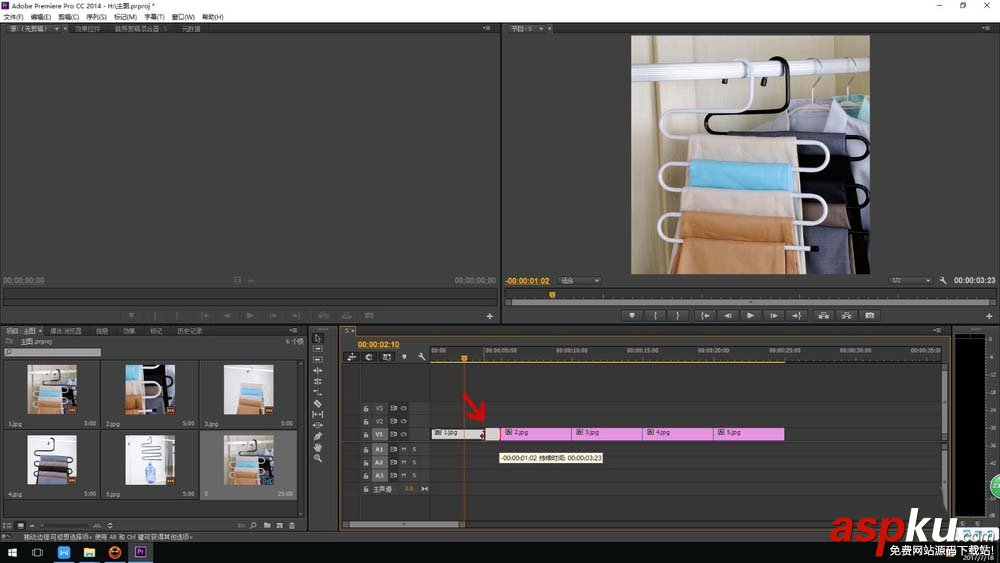
Task: Toggle lock on track V2
Action: pos(366,421)
